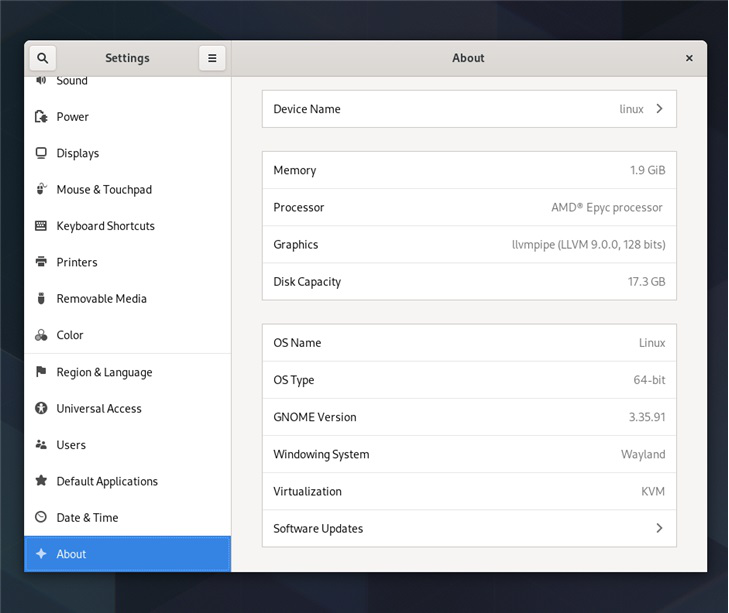Switch to Keyboard Shortcuts panel
The width and height of the screenshot is (729, 613).
tap(127, 226)
